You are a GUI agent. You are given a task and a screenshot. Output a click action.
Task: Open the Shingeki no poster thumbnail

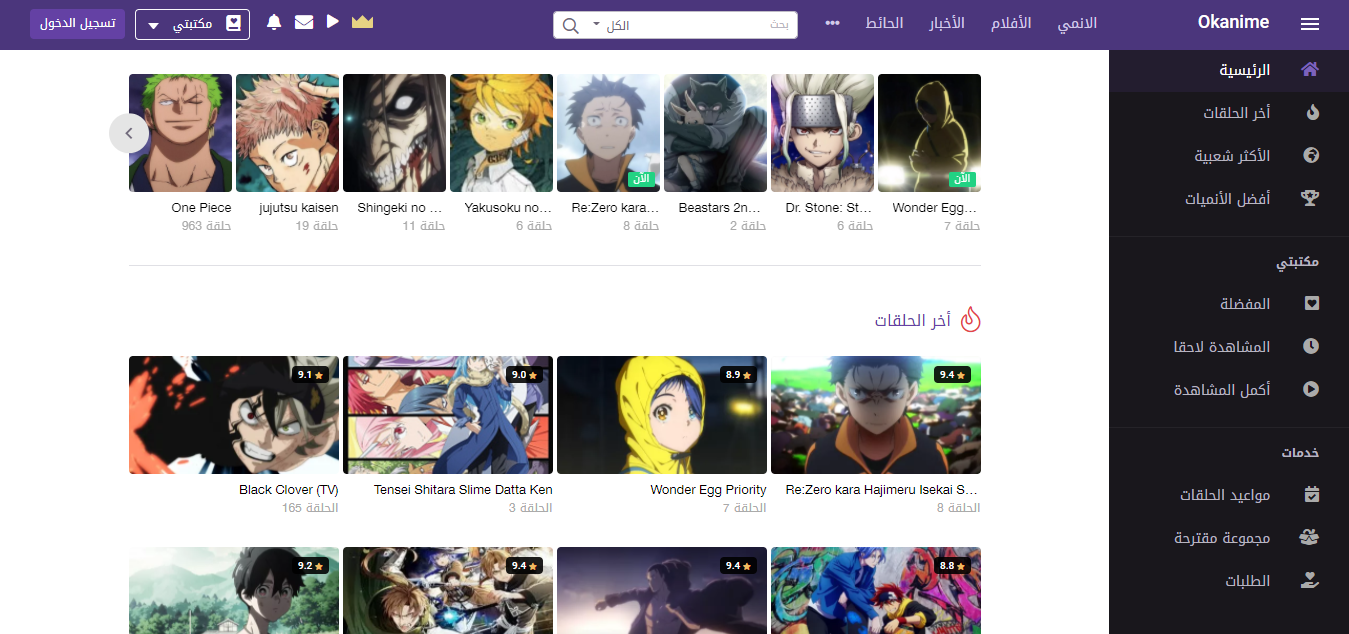[394, 133]
